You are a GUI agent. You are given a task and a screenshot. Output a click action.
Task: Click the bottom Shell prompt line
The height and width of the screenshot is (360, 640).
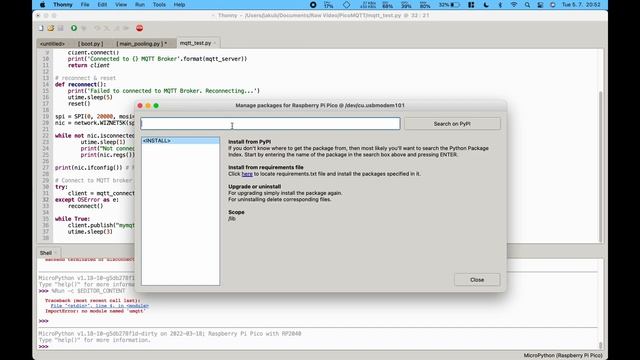point(43,347)
